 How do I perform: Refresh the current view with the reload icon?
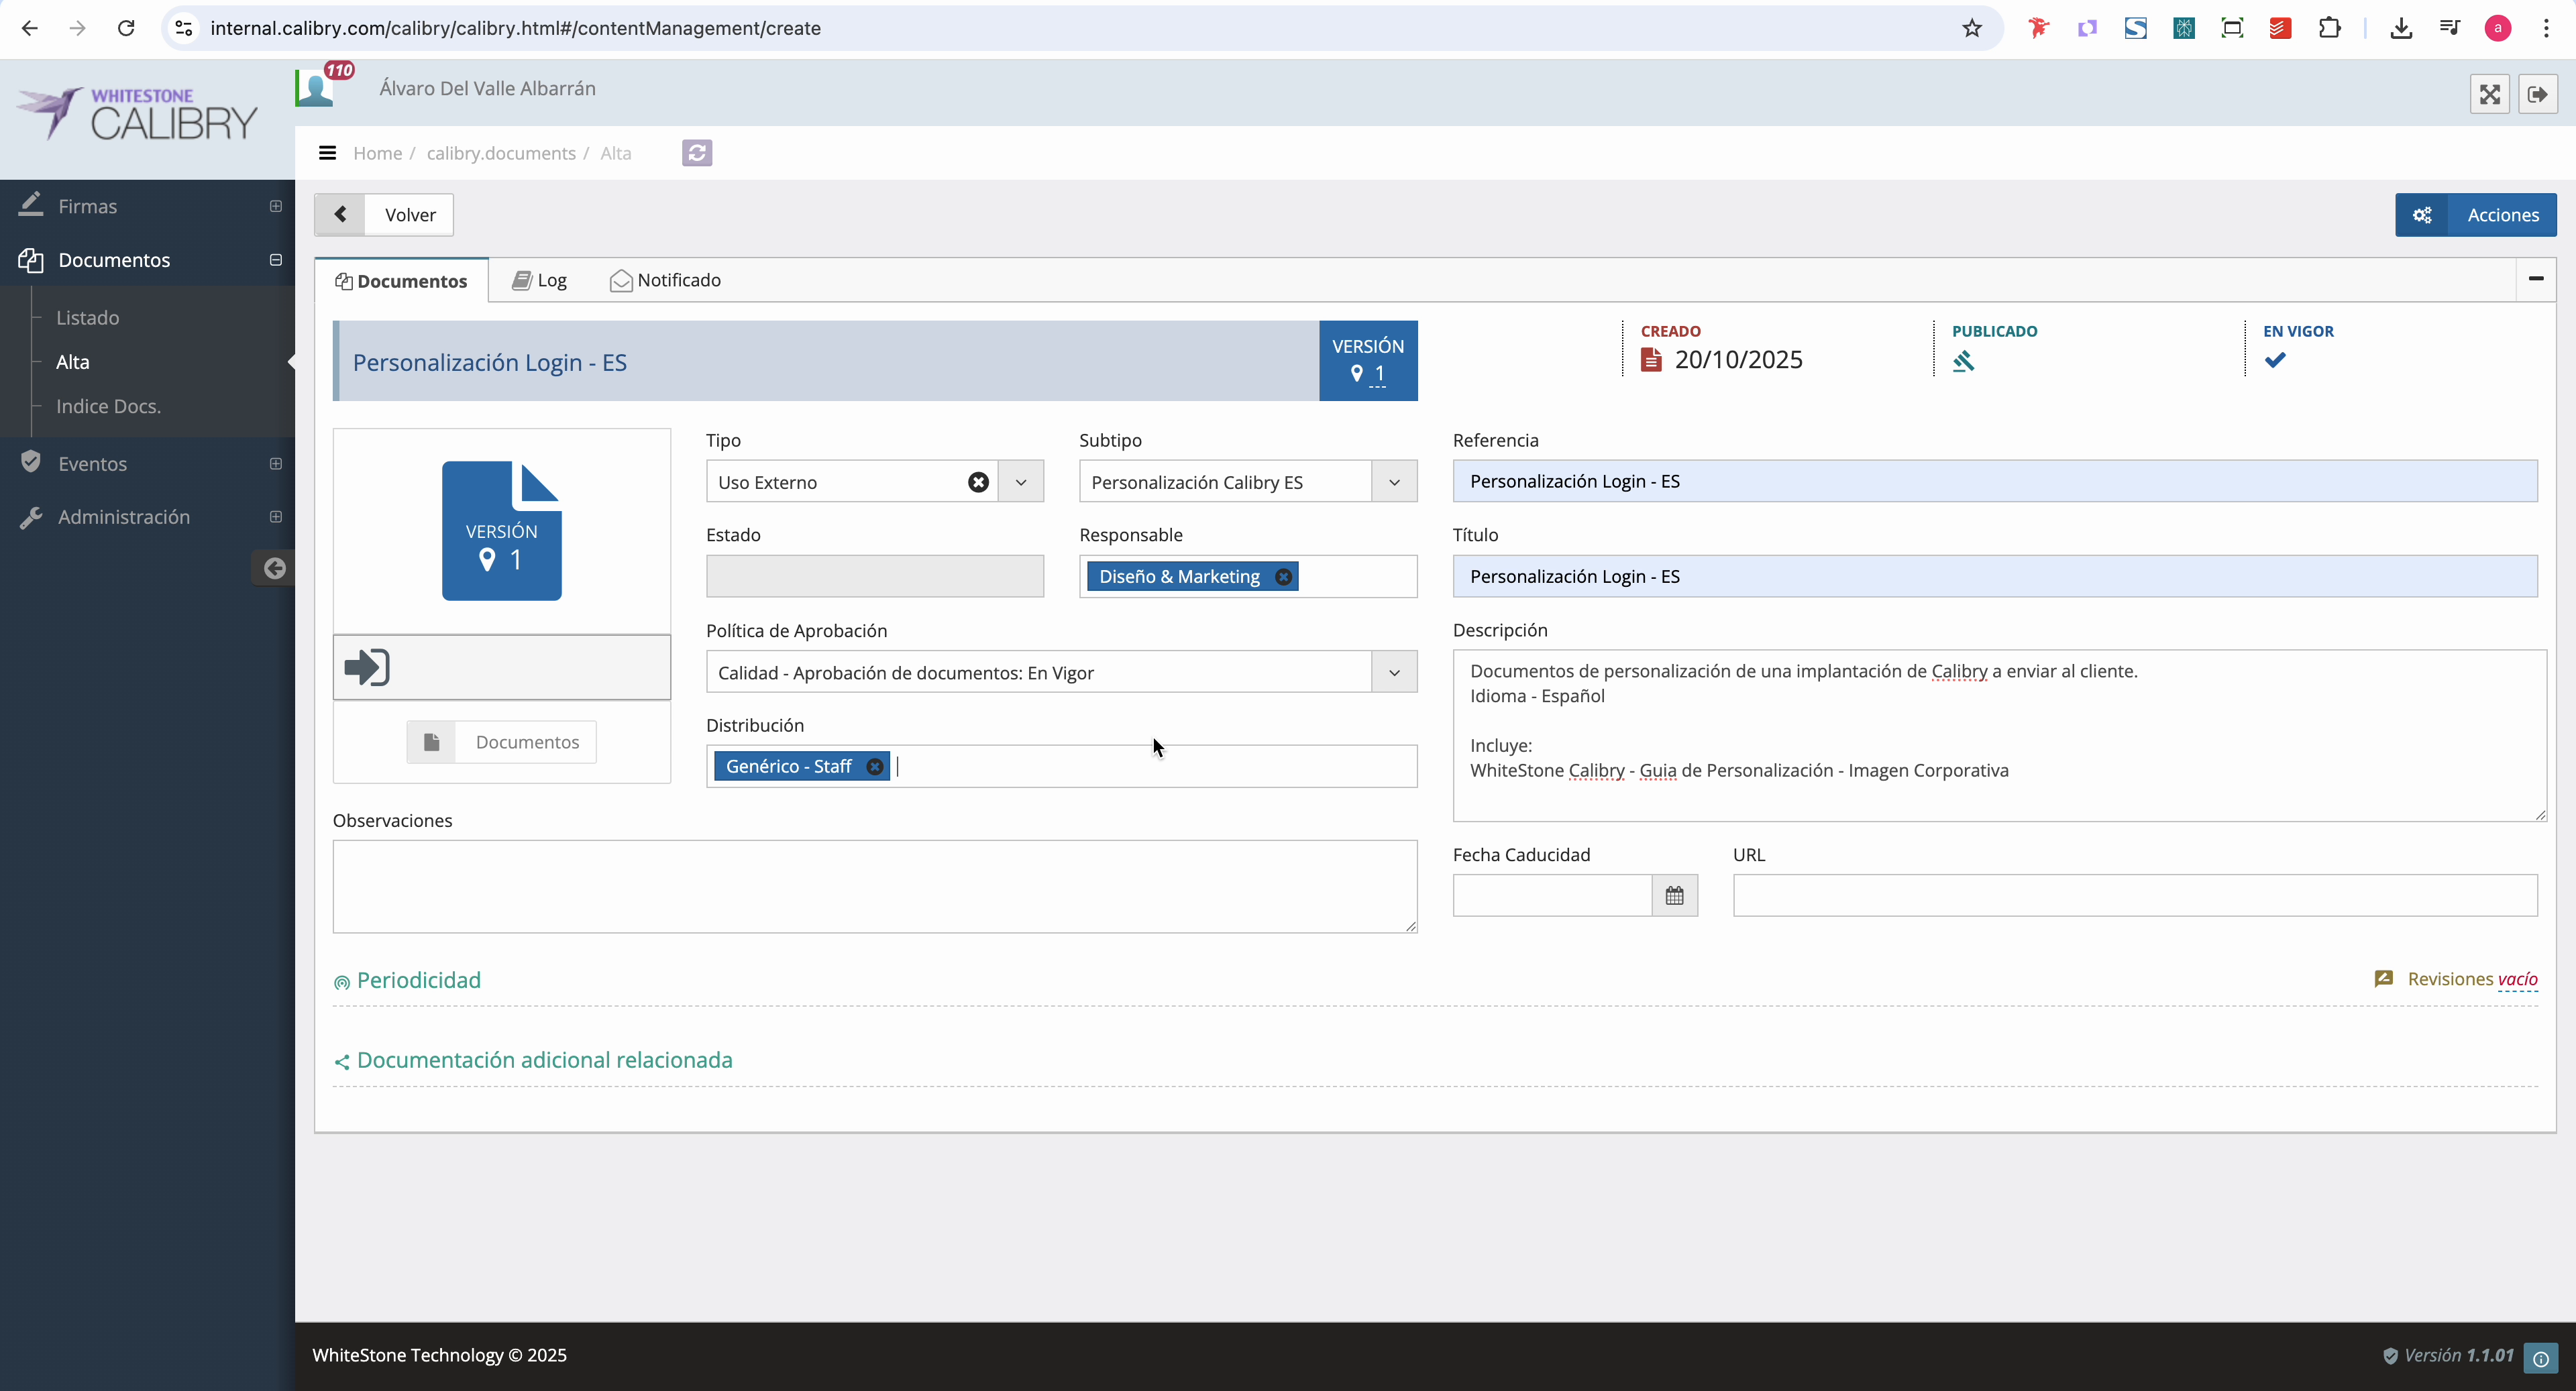pyautogui.click(x=697, y=152)
